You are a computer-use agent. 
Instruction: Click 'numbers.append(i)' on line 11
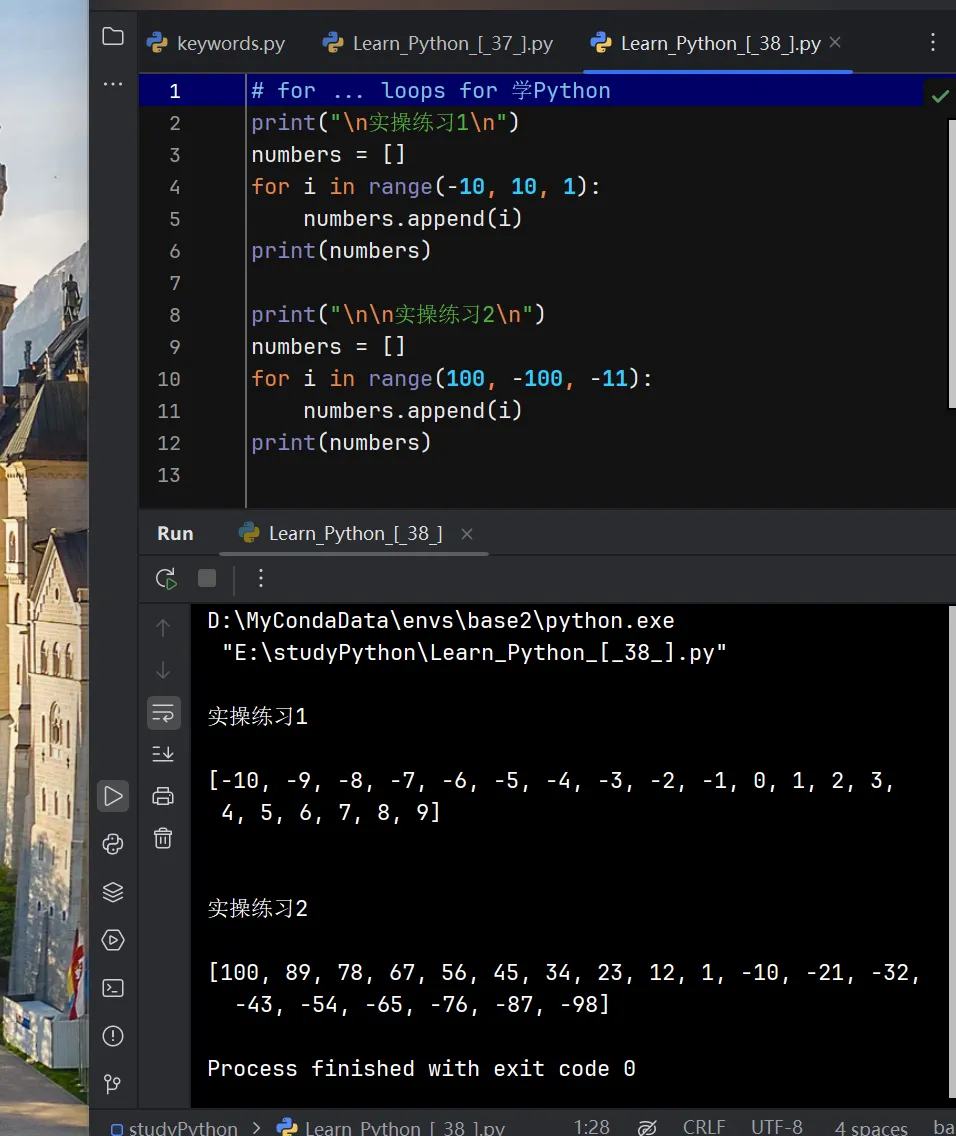click(413, 411)
